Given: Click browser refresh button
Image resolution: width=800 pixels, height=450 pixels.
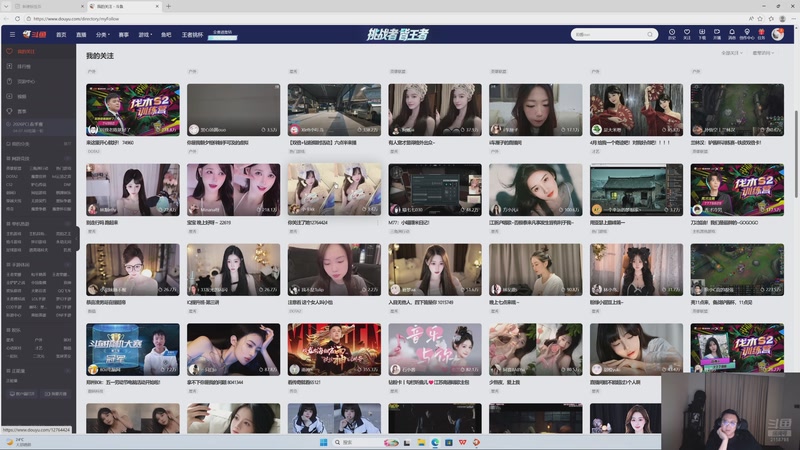Looking at the screenshot, I should point(17,18).
